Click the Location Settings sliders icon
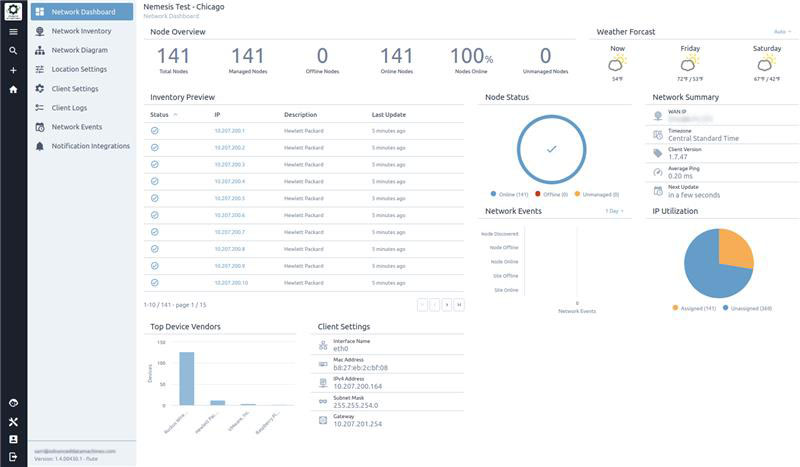 [40, 69]
